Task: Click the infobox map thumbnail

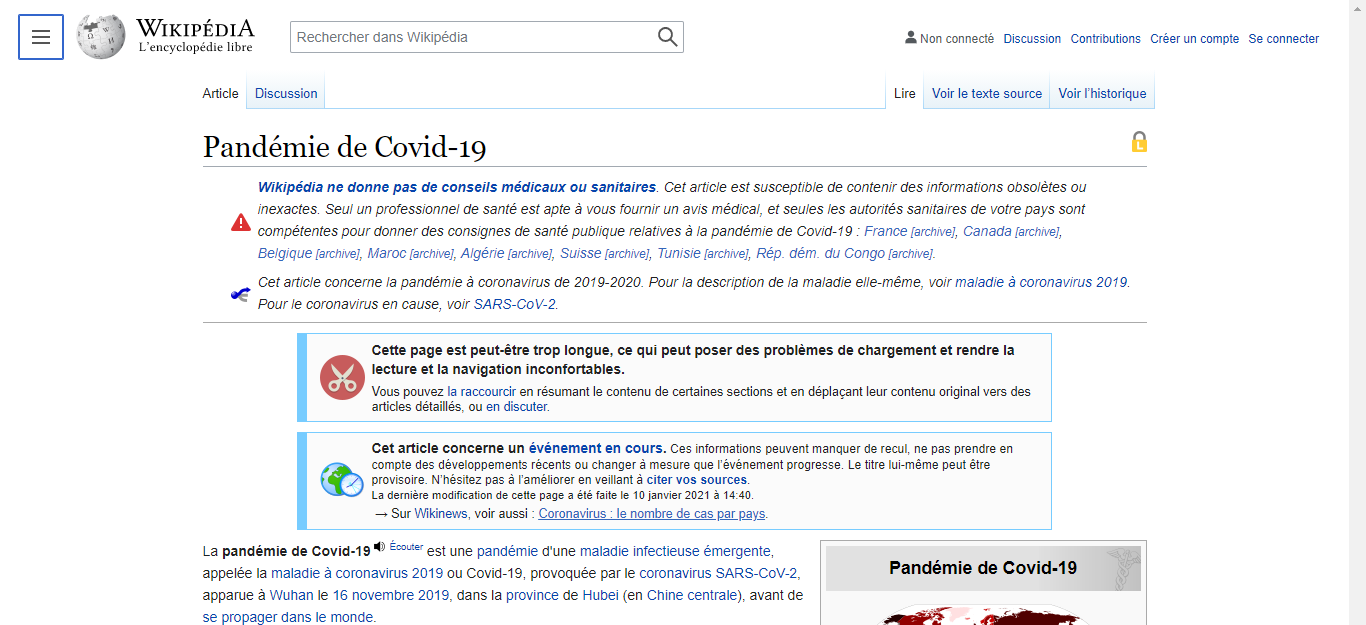Action: [x=982, y=614]
